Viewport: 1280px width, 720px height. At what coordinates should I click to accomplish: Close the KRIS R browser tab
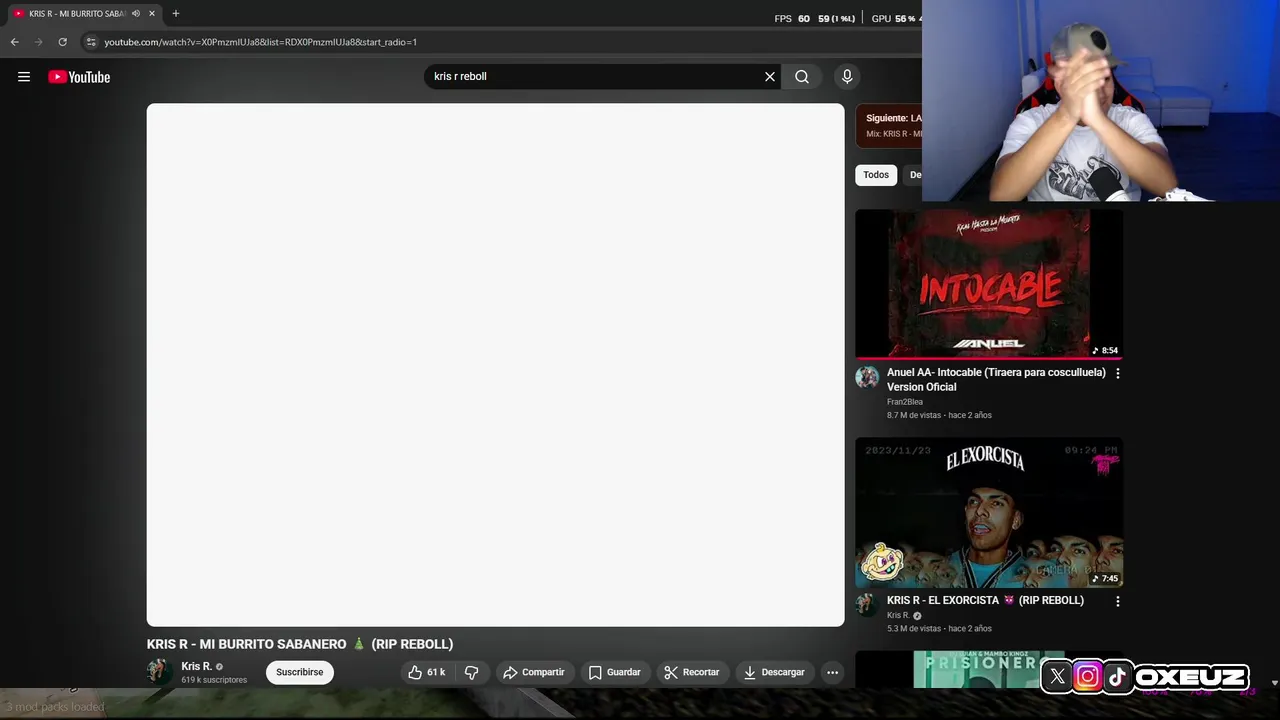152,14
